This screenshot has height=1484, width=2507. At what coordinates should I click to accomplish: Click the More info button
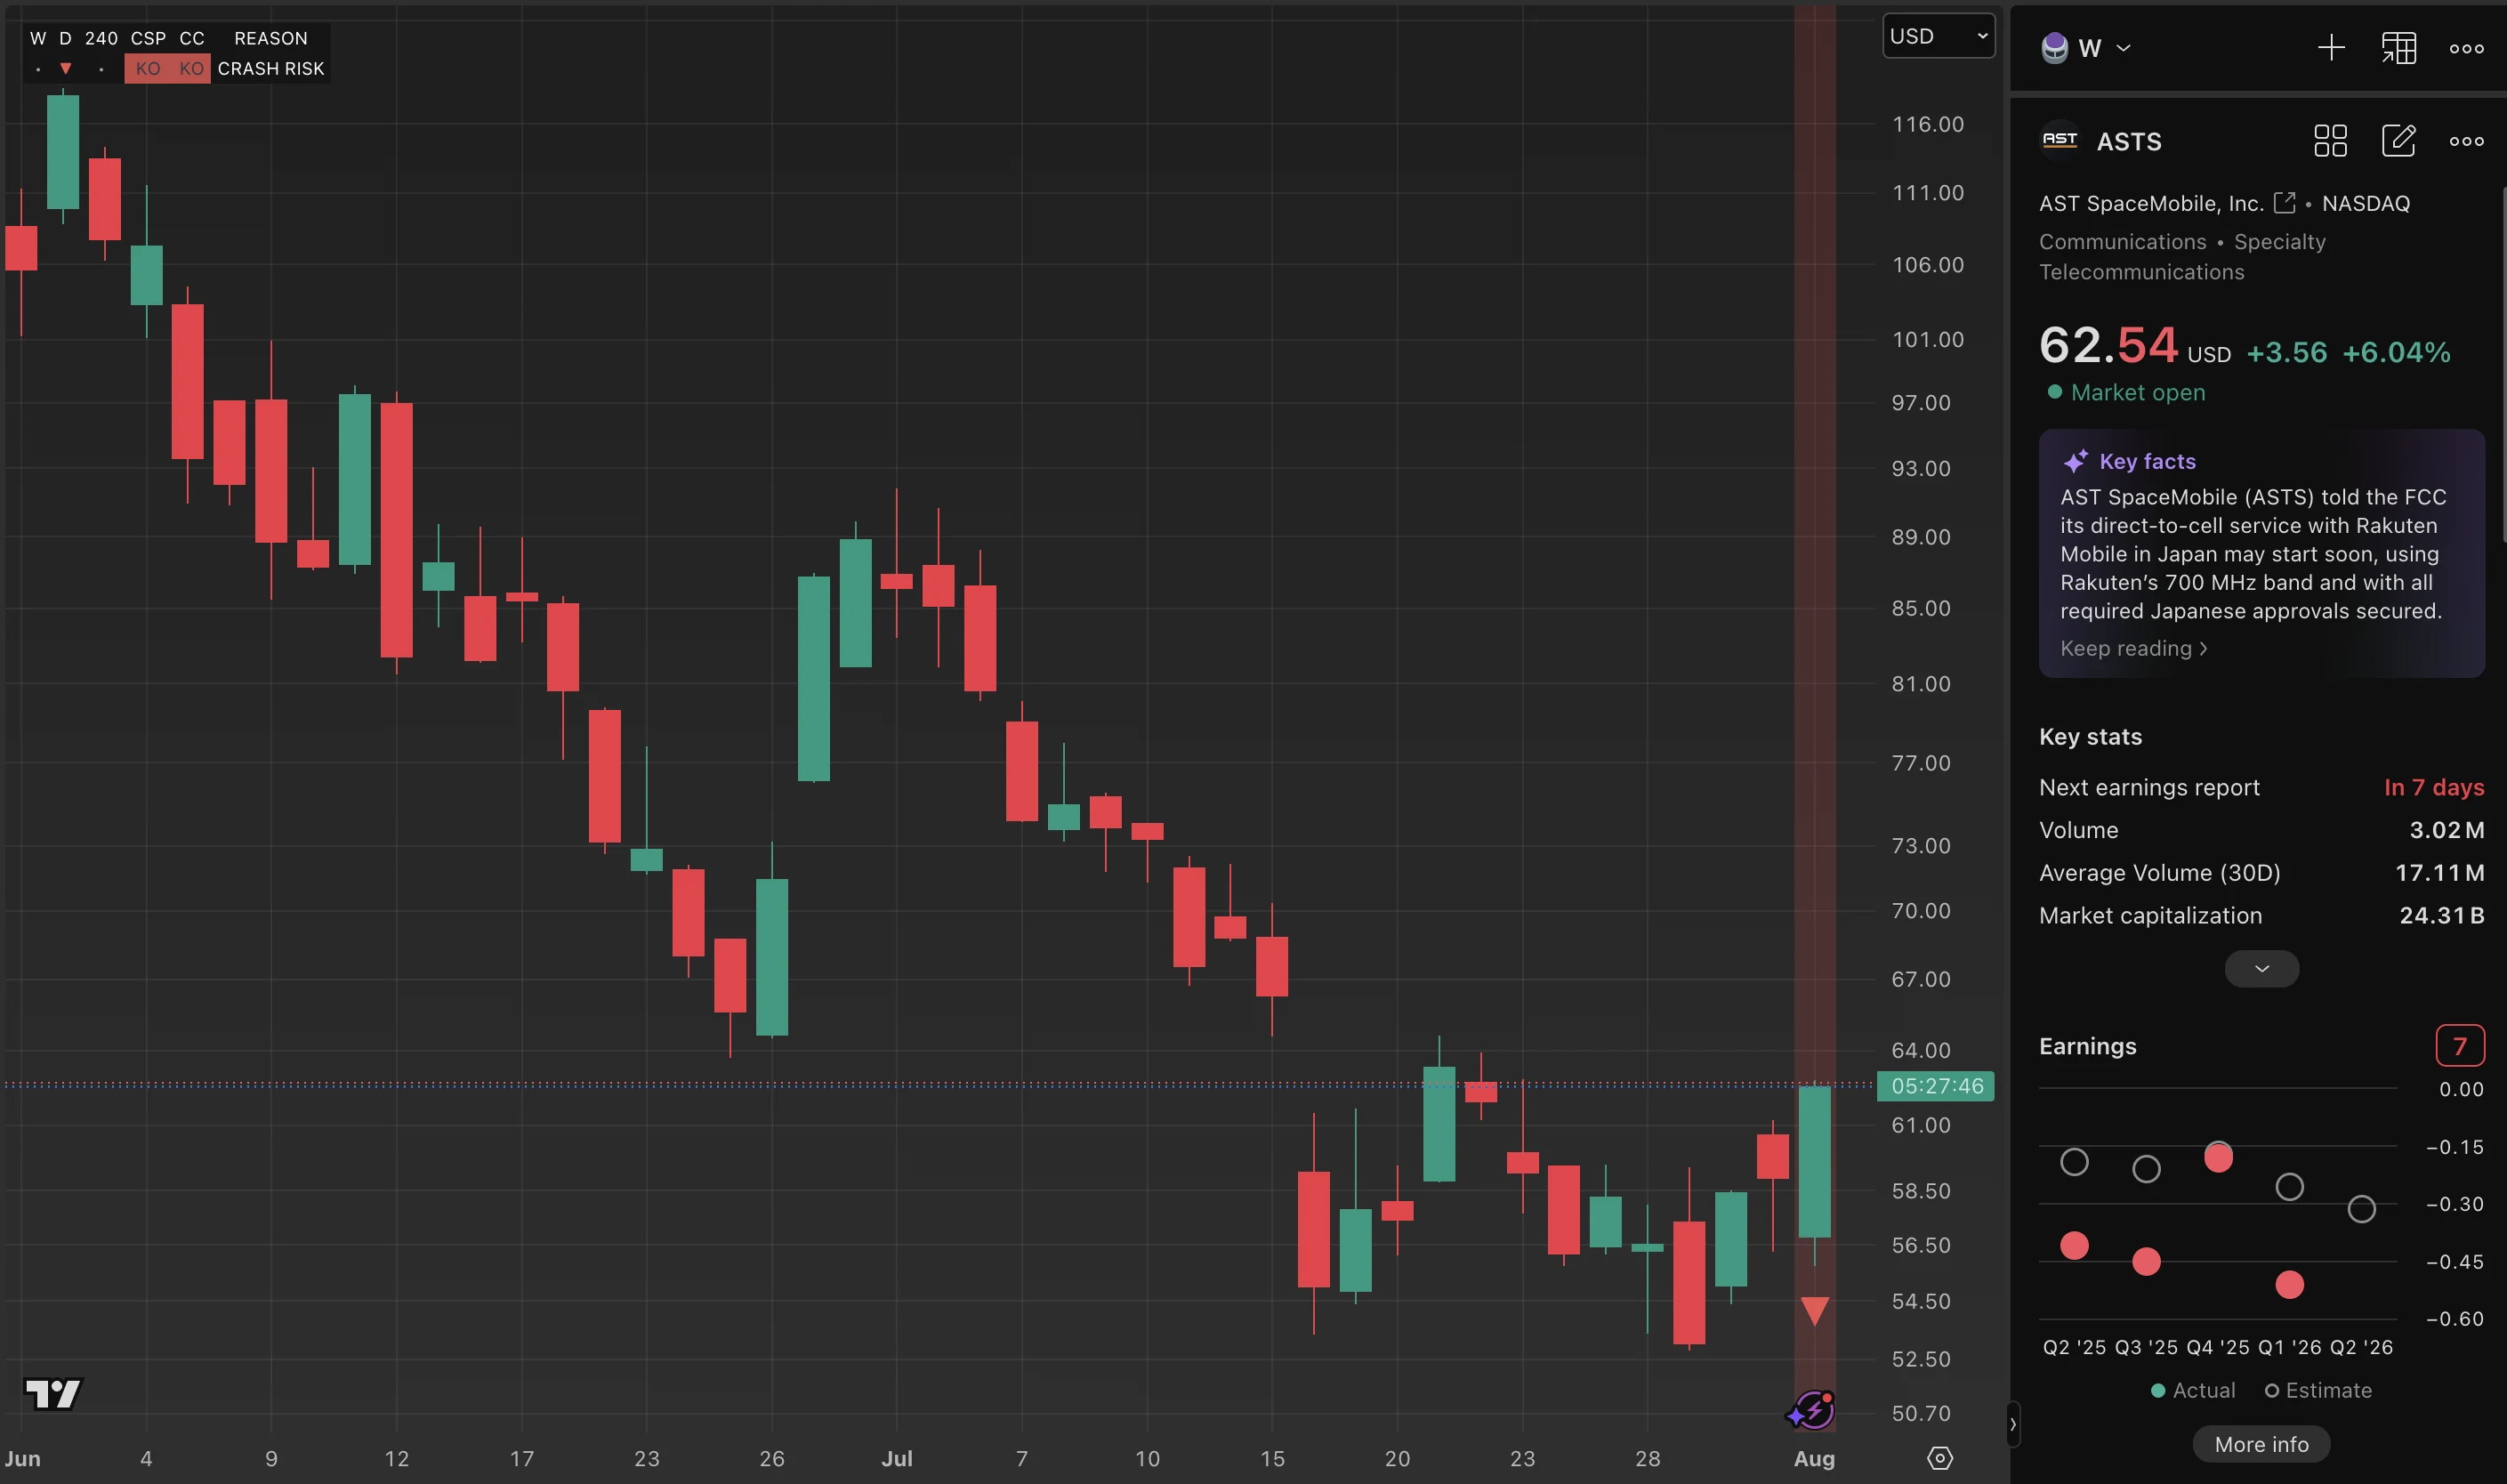[x=2261, y=1444]
